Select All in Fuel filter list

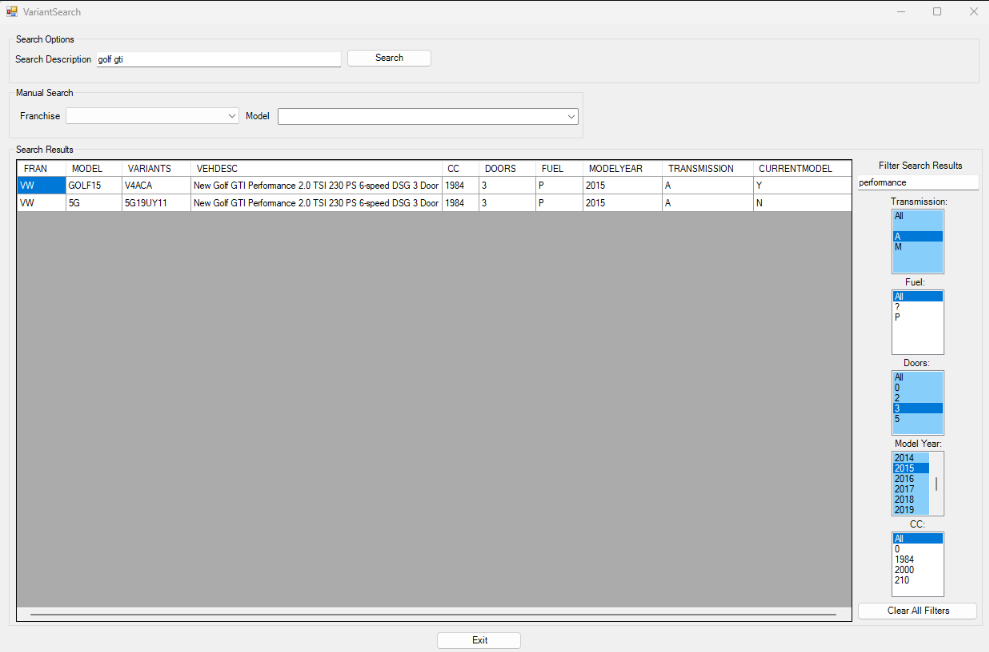[918, 296]
